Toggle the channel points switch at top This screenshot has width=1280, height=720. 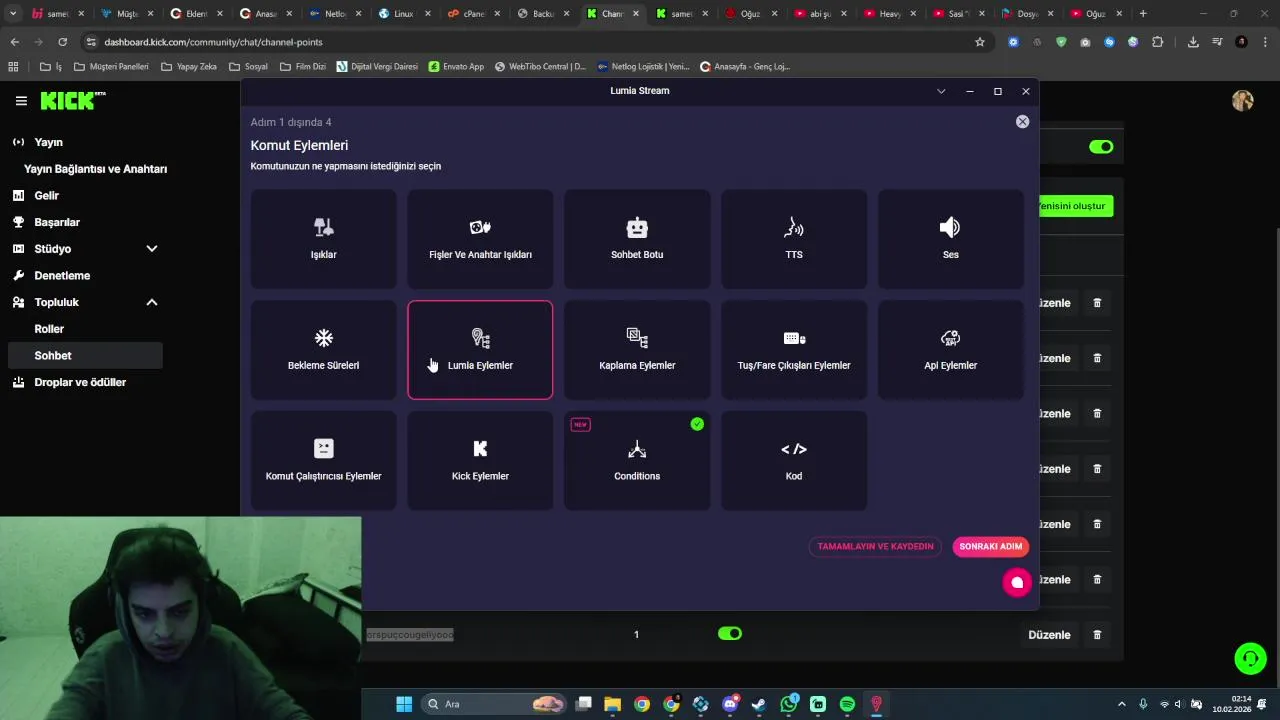click(1101, 147)
